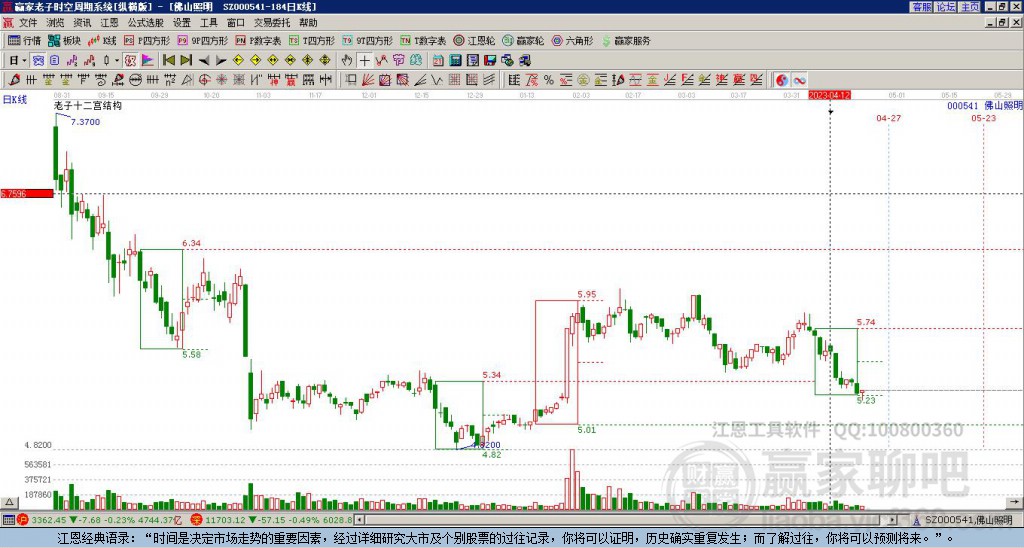Open the 公式选股 formula stock menu
Viewport: 1024px width, 548px height.
[x=146, y=22]
